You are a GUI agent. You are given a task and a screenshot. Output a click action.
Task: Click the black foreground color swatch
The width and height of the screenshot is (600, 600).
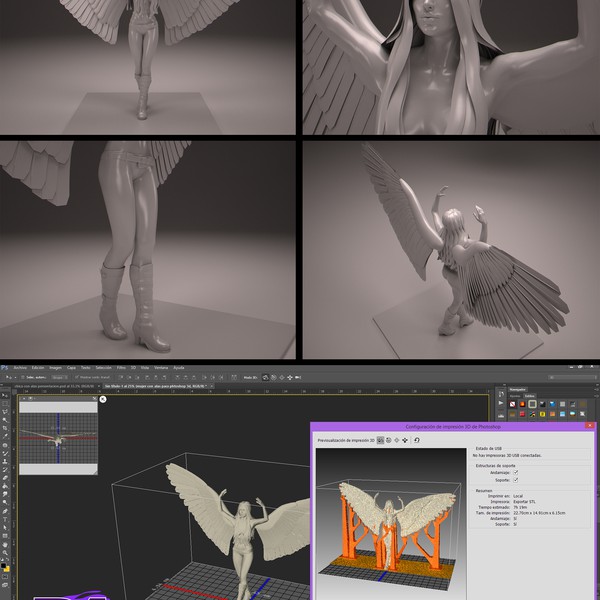(x=3, y=565)
